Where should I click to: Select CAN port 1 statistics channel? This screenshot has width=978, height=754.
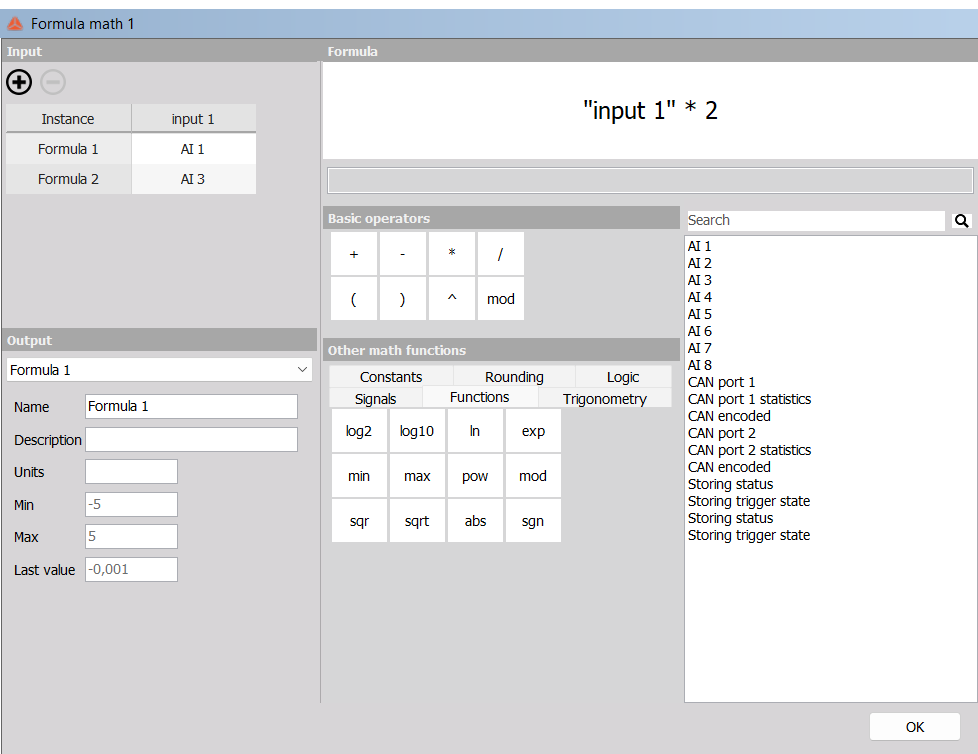750,399
